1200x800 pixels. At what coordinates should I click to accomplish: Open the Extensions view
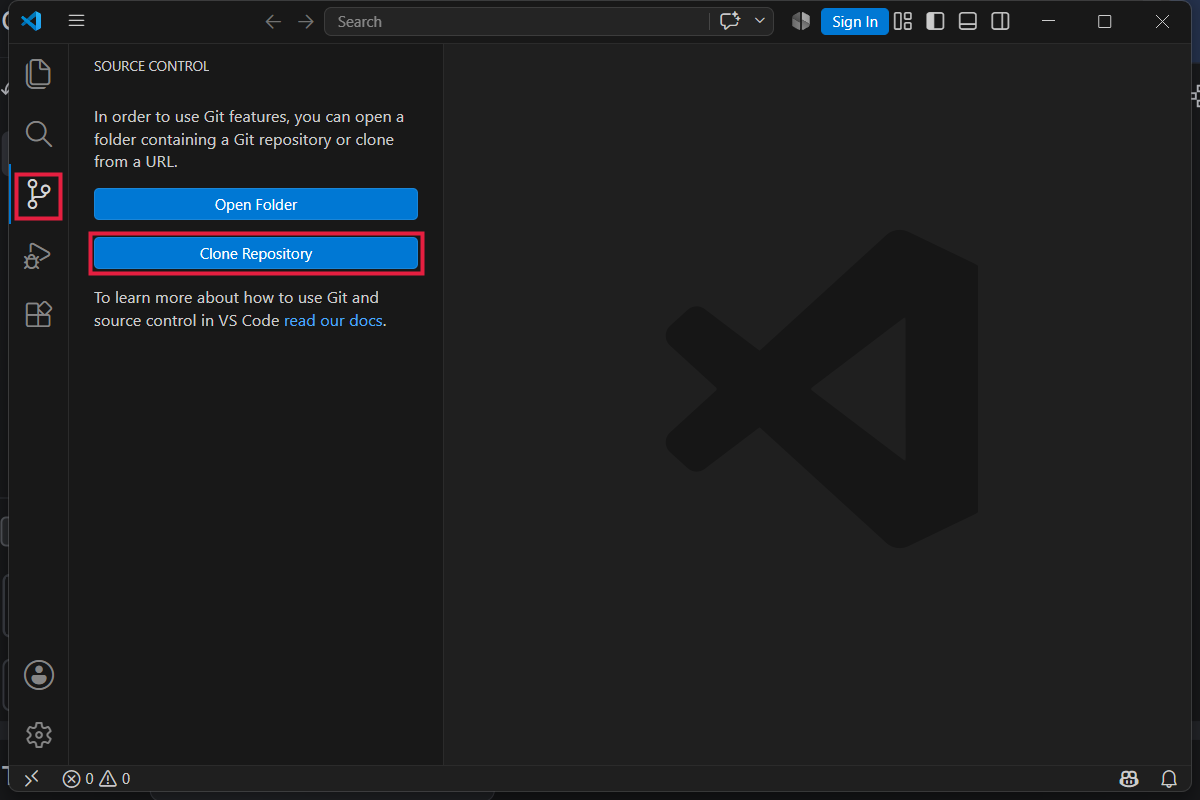click(x=38, y=315)
